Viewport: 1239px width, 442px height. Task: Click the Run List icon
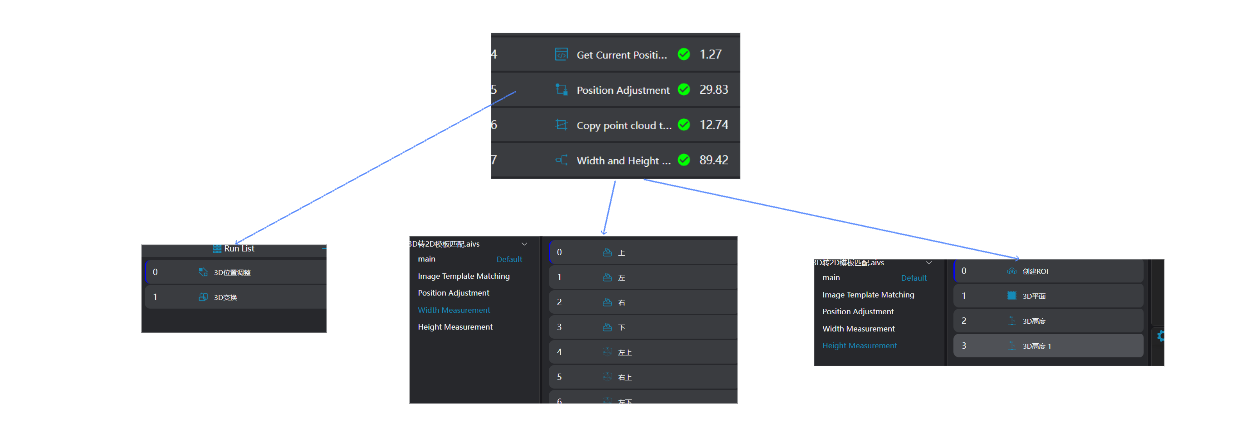[216, 248]
